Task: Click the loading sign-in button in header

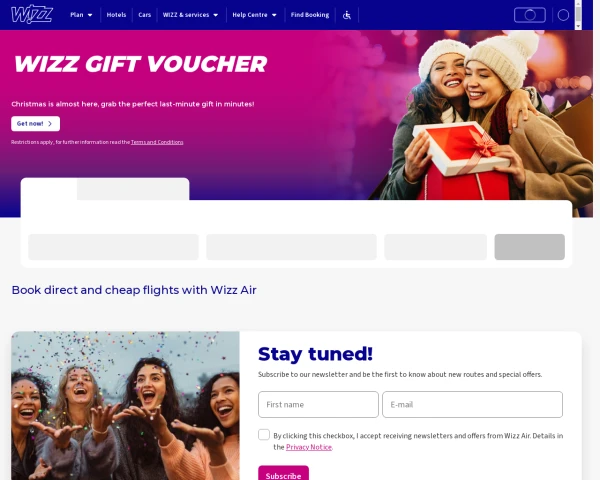Action: (530, 15)
